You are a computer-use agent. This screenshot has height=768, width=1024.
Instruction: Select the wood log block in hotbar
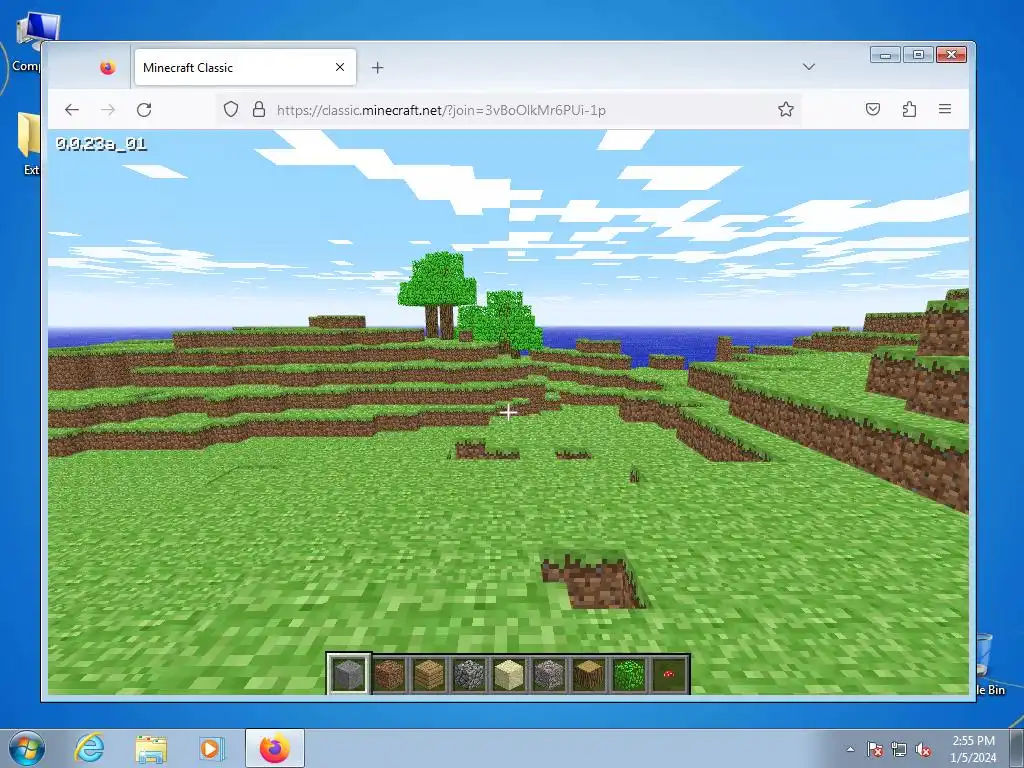[588, 673]
